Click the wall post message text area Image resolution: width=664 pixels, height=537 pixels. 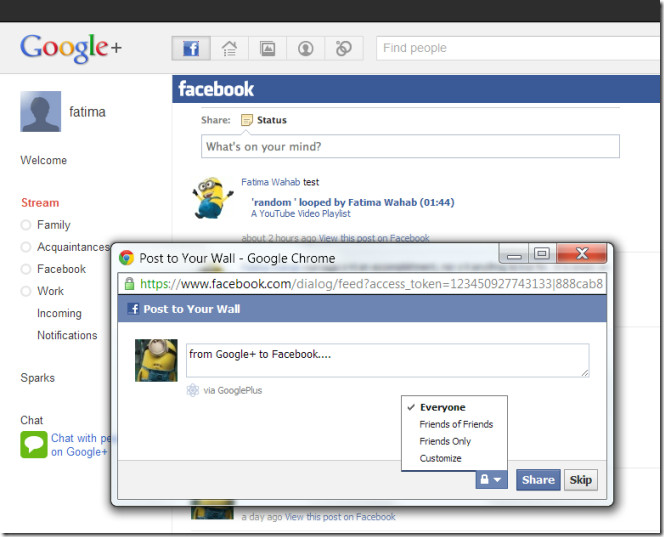click(x=387, y=360)
